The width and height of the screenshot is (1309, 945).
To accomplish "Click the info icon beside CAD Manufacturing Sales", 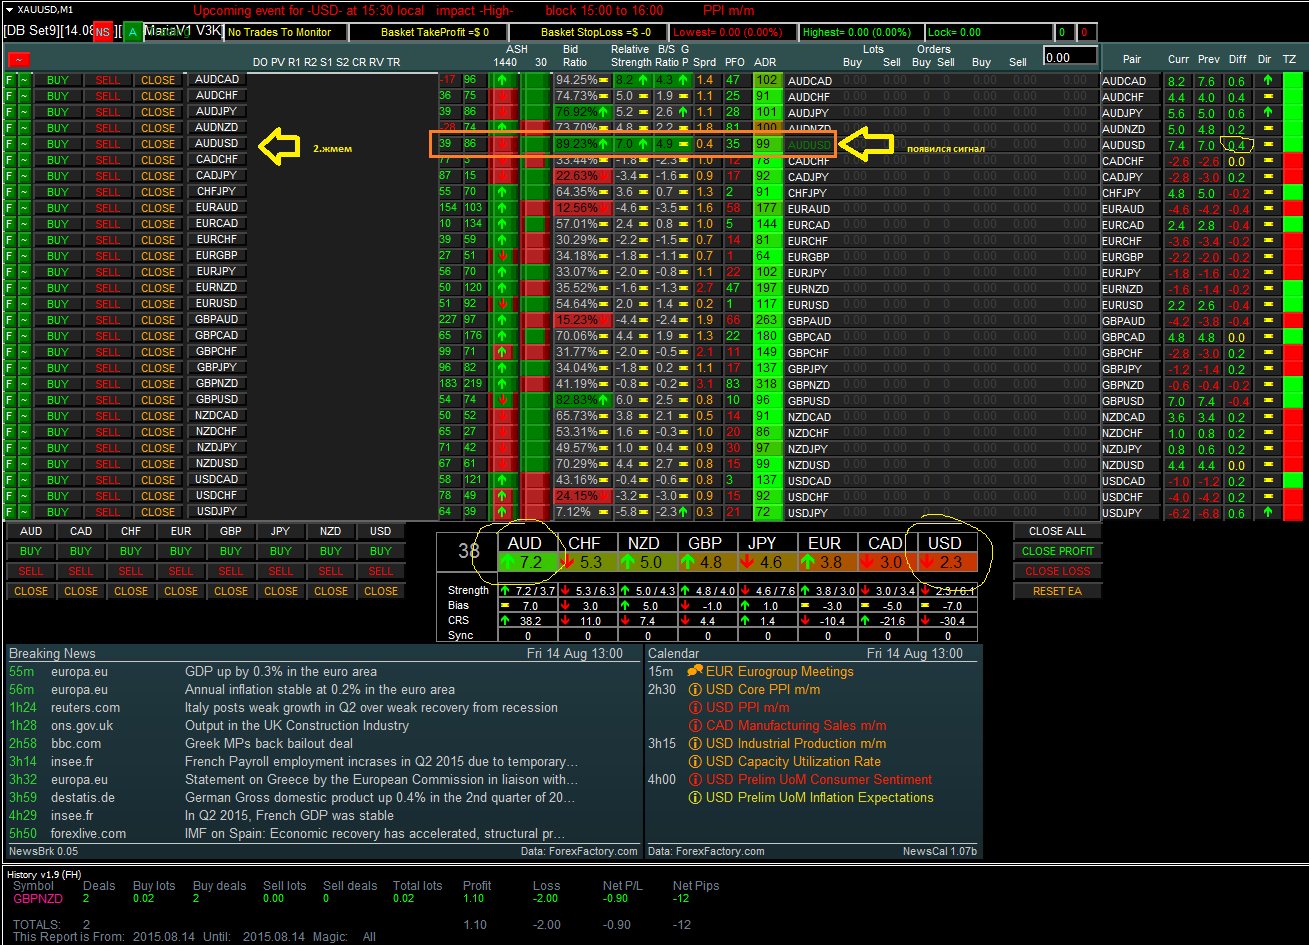I will [695, 725].
